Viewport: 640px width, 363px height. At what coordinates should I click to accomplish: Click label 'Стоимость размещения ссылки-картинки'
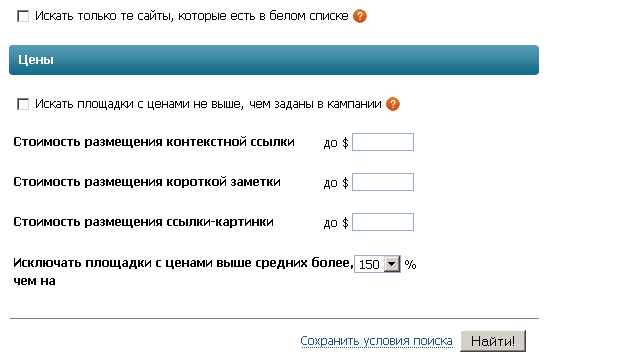click(x=143, y=222)
